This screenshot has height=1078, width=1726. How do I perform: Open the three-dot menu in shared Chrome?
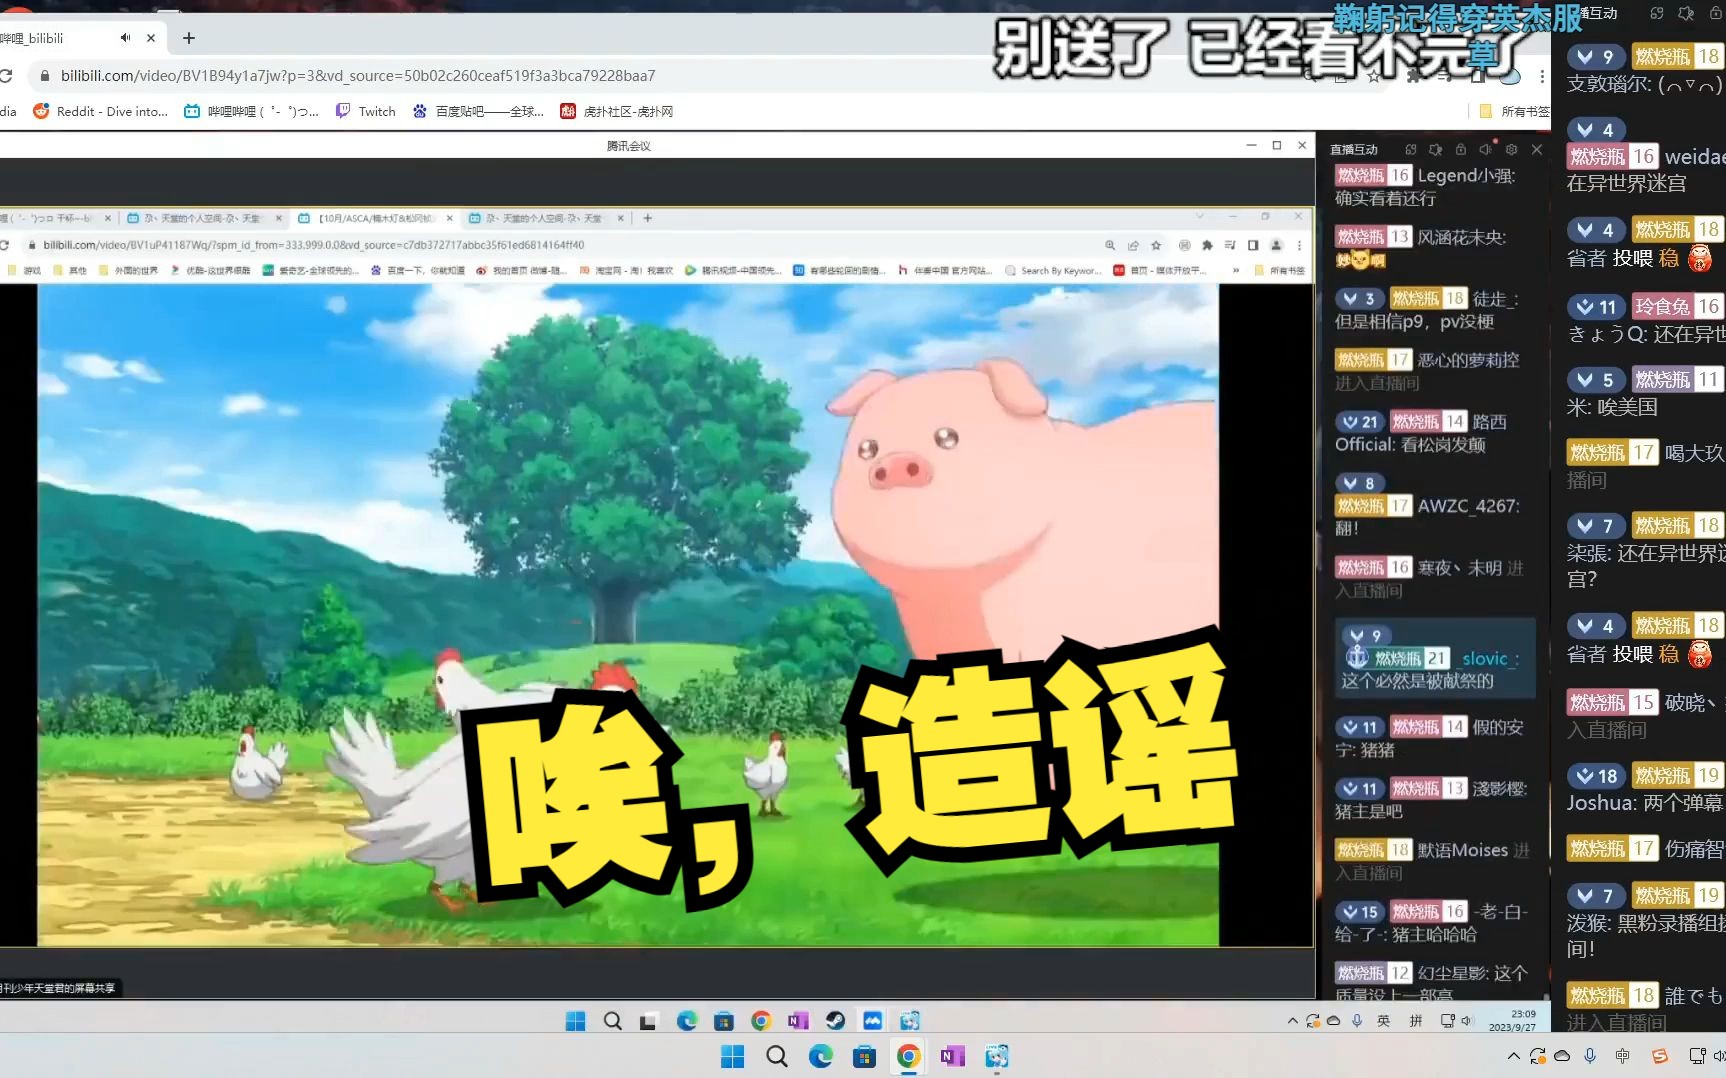[1299, 245]
